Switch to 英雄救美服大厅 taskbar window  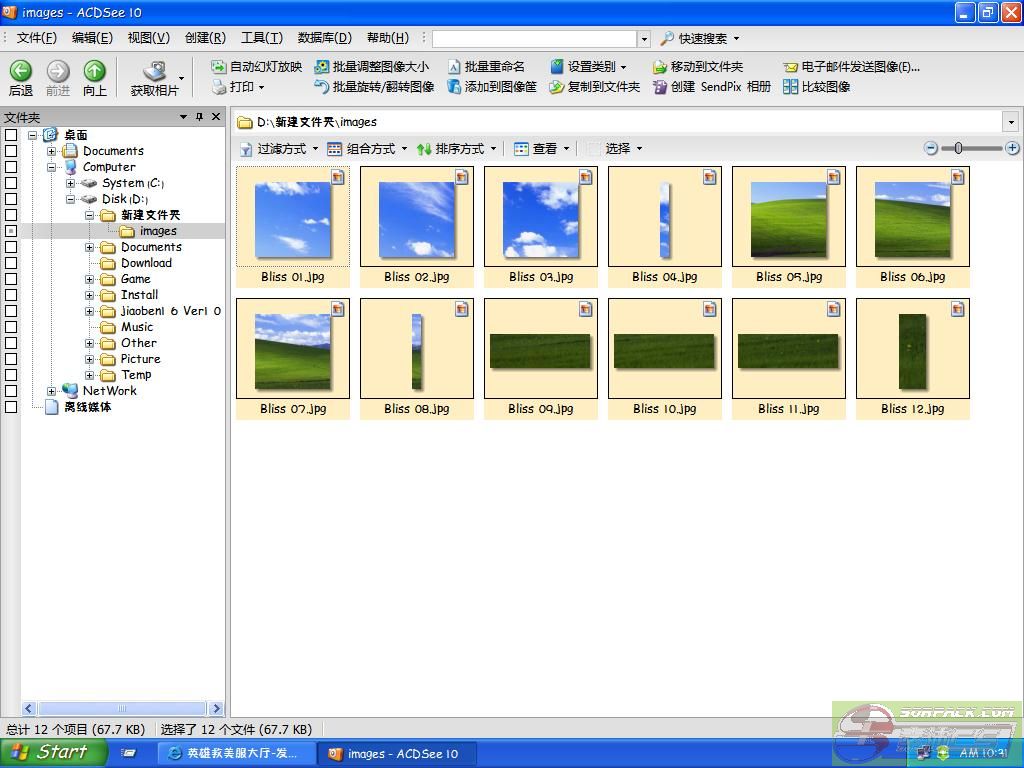coord(236,754)
